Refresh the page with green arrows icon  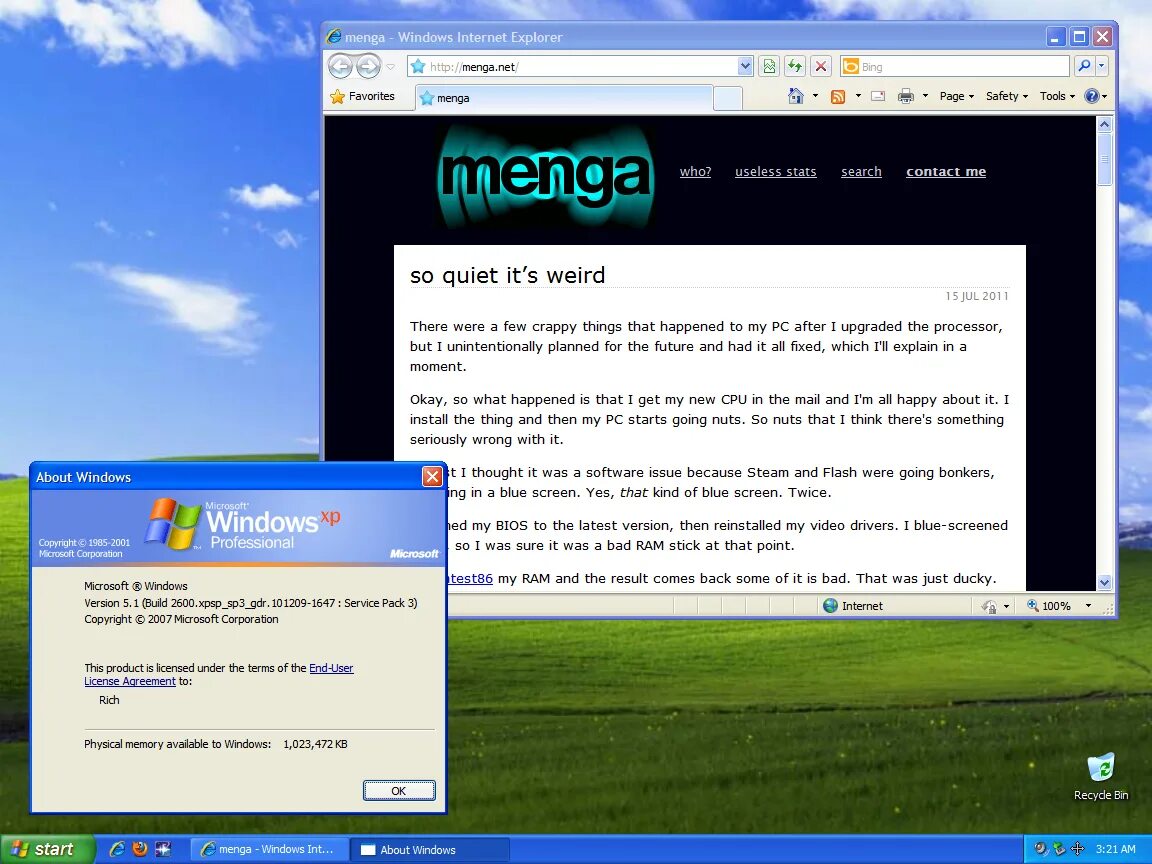click(795, 67)
